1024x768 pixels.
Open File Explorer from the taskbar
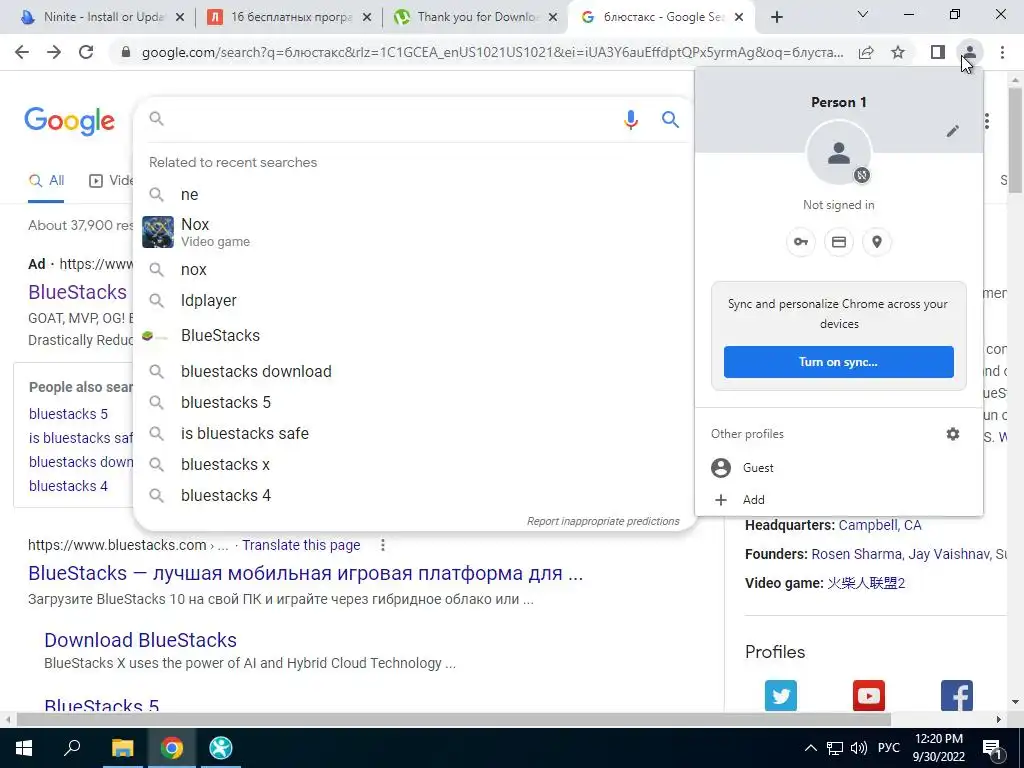[122, 748]
